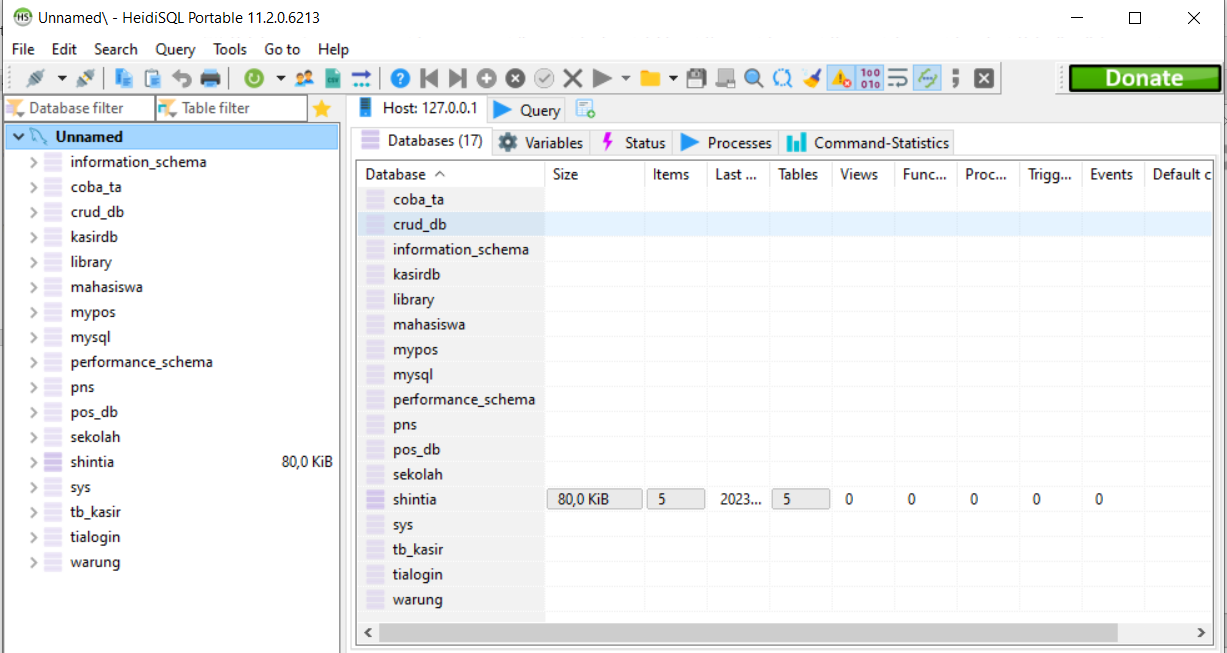Expand the kasirdb tree node

point(34,237)
